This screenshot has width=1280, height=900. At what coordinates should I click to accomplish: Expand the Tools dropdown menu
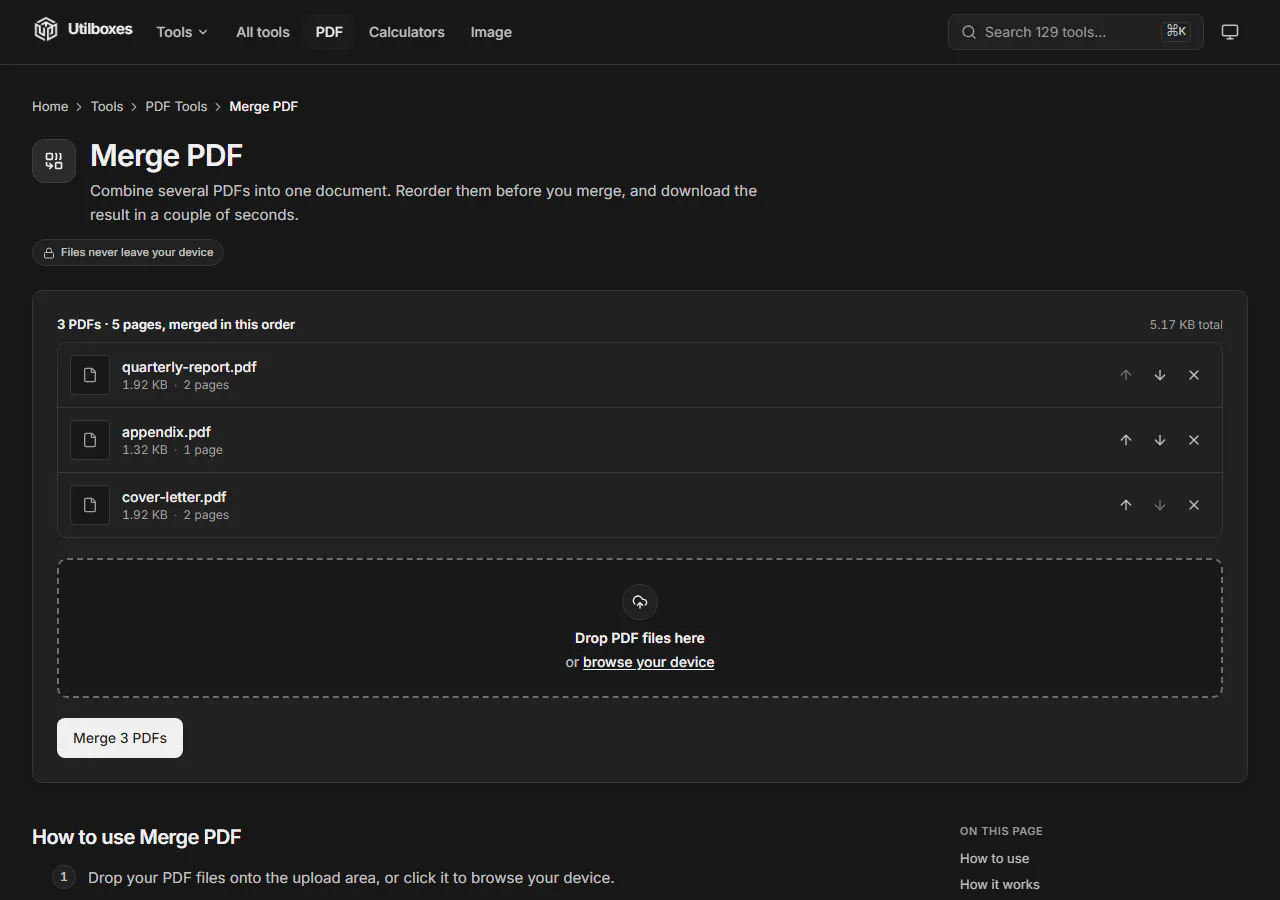pyautogui.click(x=182, y=32)
